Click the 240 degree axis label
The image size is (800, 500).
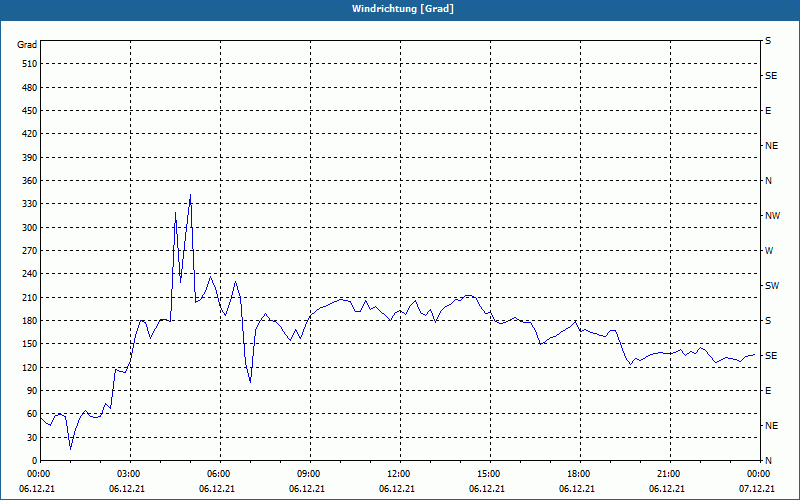pyautogui.click(x=30, y=274)
